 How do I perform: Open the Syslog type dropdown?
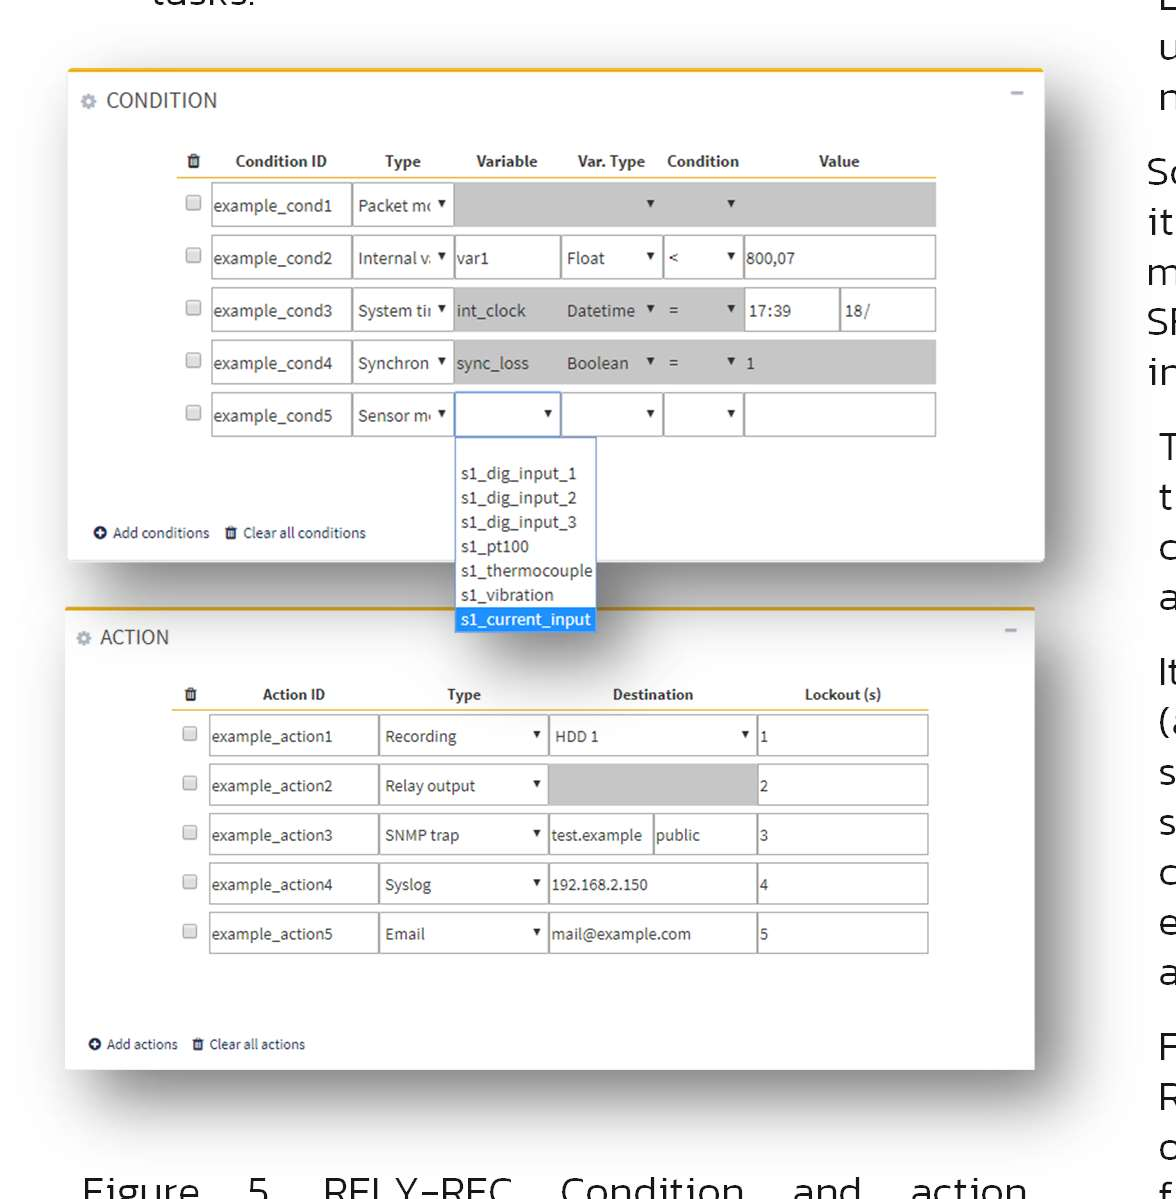[463, 884]
